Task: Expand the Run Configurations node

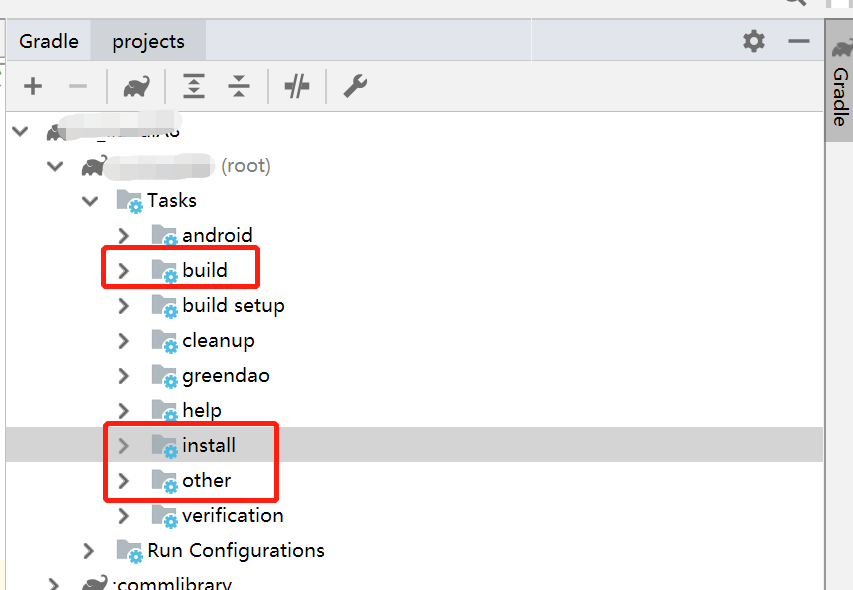Action: pyautogui.click(x=89, y=551)
